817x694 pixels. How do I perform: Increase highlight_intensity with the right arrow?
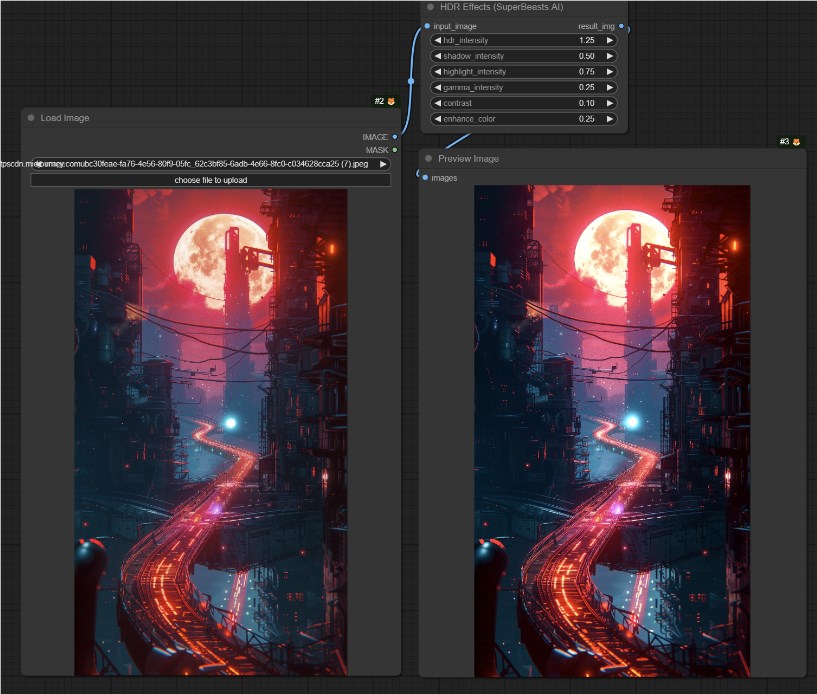click(x=610, y=71)
